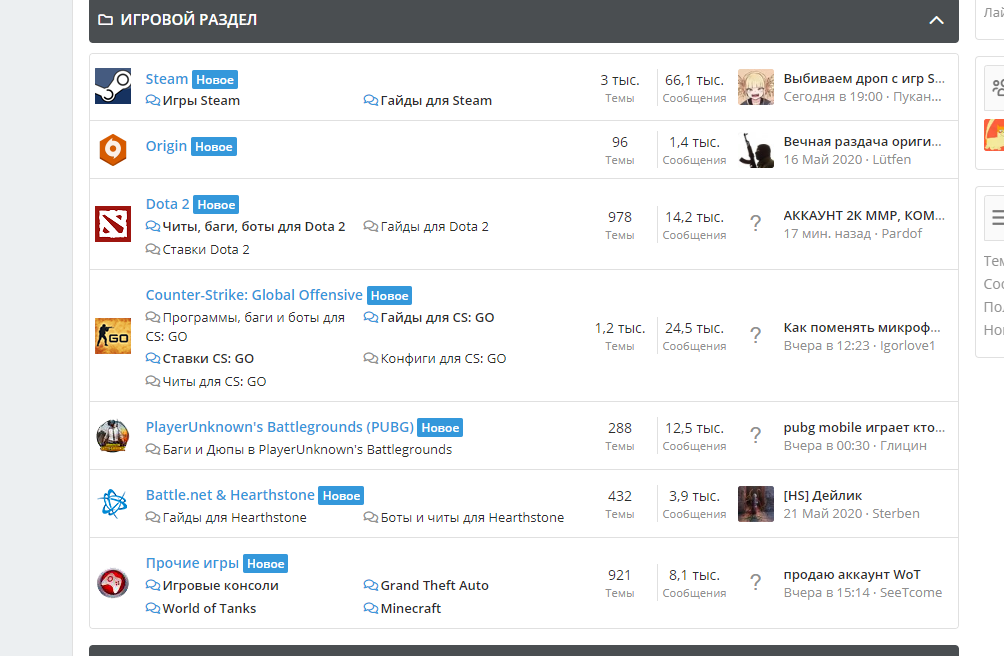Click the question mark avatar in Dota 2 row
The height and width of the screenshot is (656, 1004).
pos(756,224)
